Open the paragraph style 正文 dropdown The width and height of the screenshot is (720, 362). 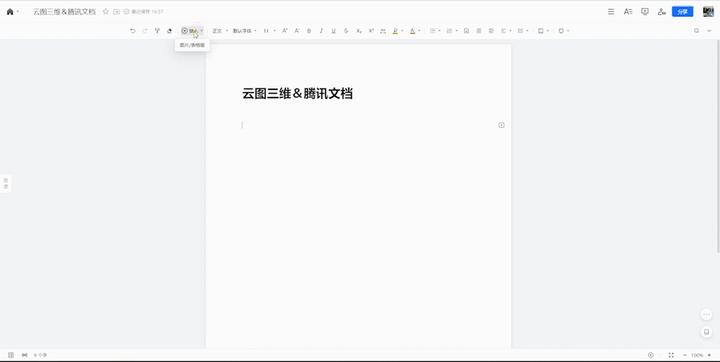click(220, 31)
